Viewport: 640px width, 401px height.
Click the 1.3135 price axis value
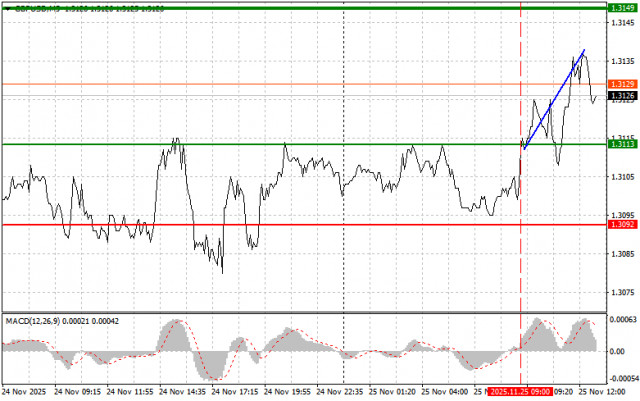point(623,61)
